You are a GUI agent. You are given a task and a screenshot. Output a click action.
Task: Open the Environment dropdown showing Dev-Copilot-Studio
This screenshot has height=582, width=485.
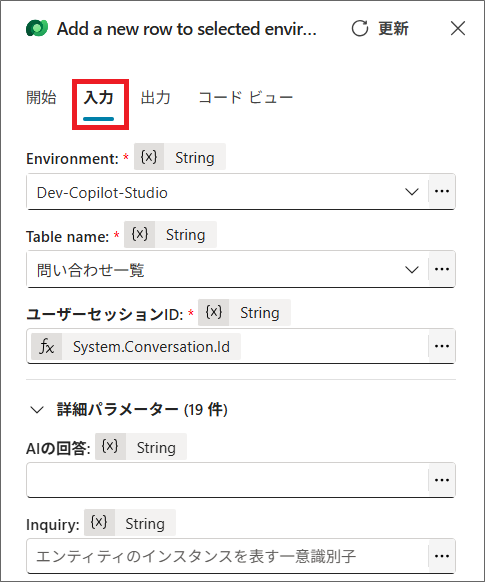point(227,192)
